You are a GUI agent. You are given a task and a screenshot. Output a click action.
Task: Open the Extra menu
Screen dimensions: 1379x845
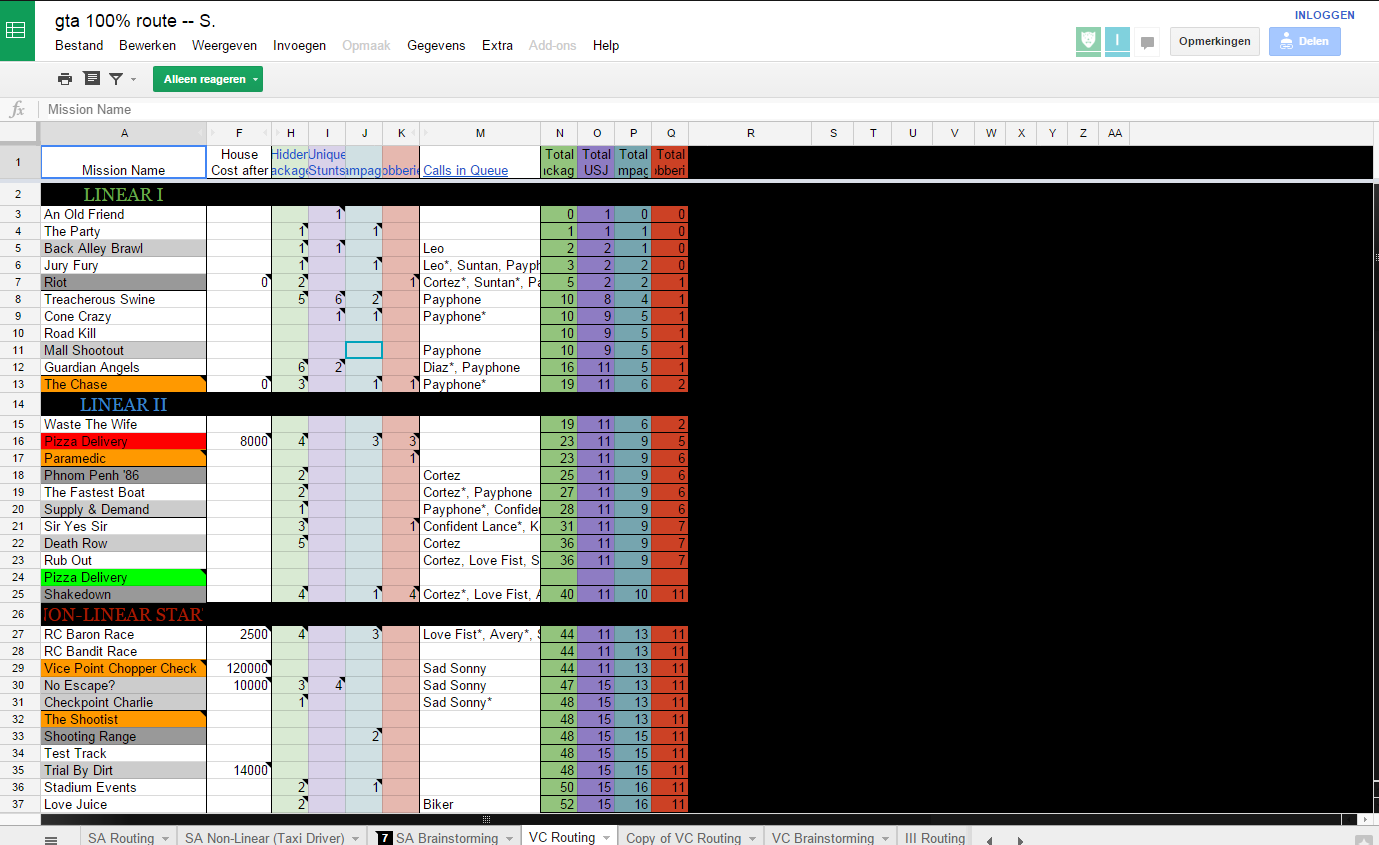tap(497, 45)
